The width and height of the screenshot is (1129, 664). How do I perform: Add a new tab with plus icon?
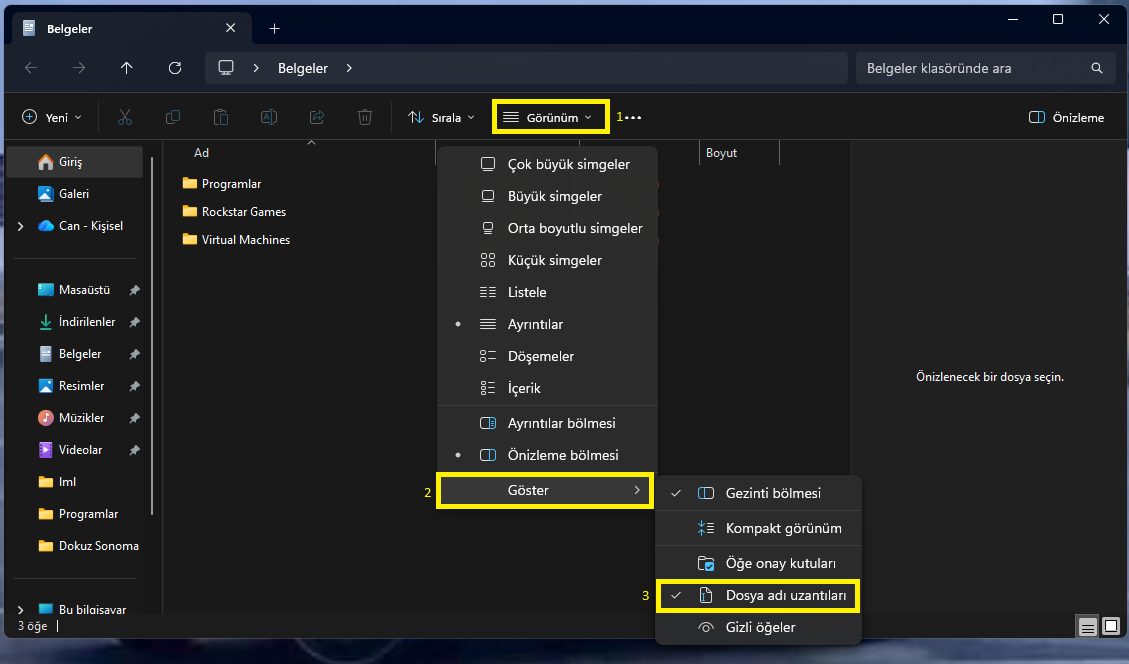pos(274,28)
